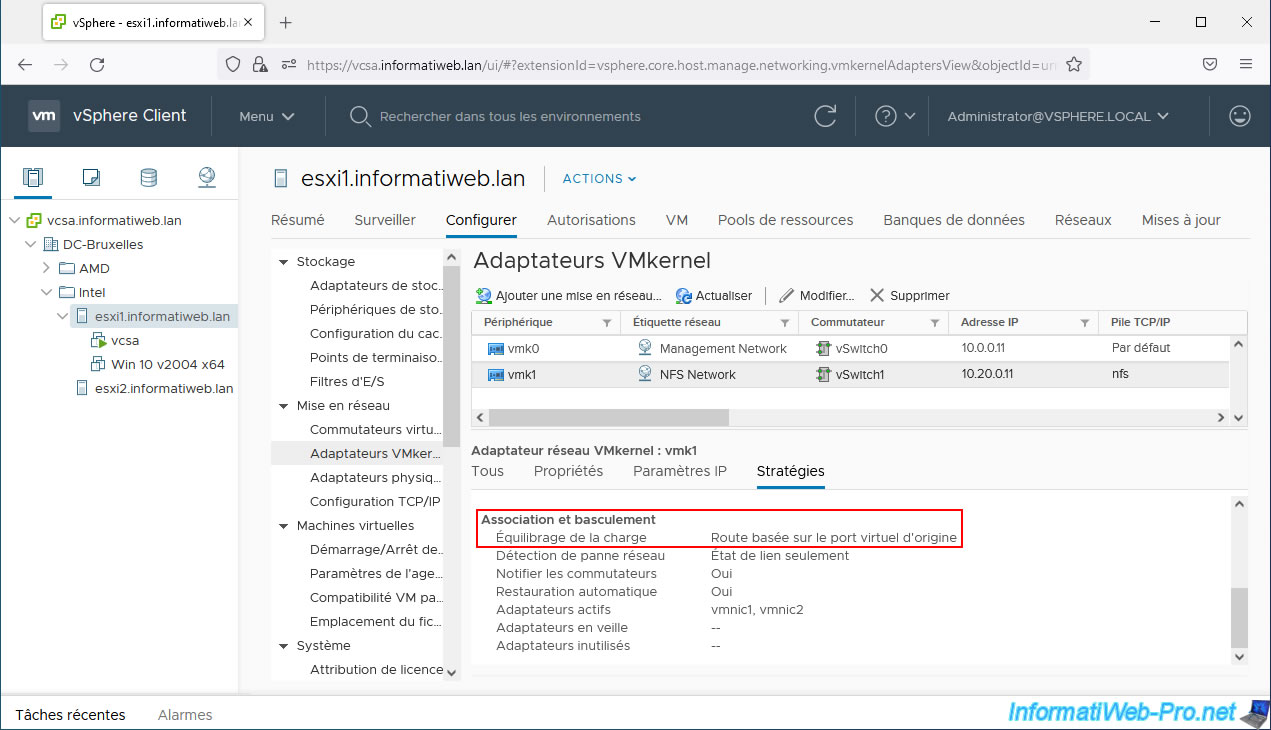Open the help question mark menu
1271x730 pixels.
point(895,116)
